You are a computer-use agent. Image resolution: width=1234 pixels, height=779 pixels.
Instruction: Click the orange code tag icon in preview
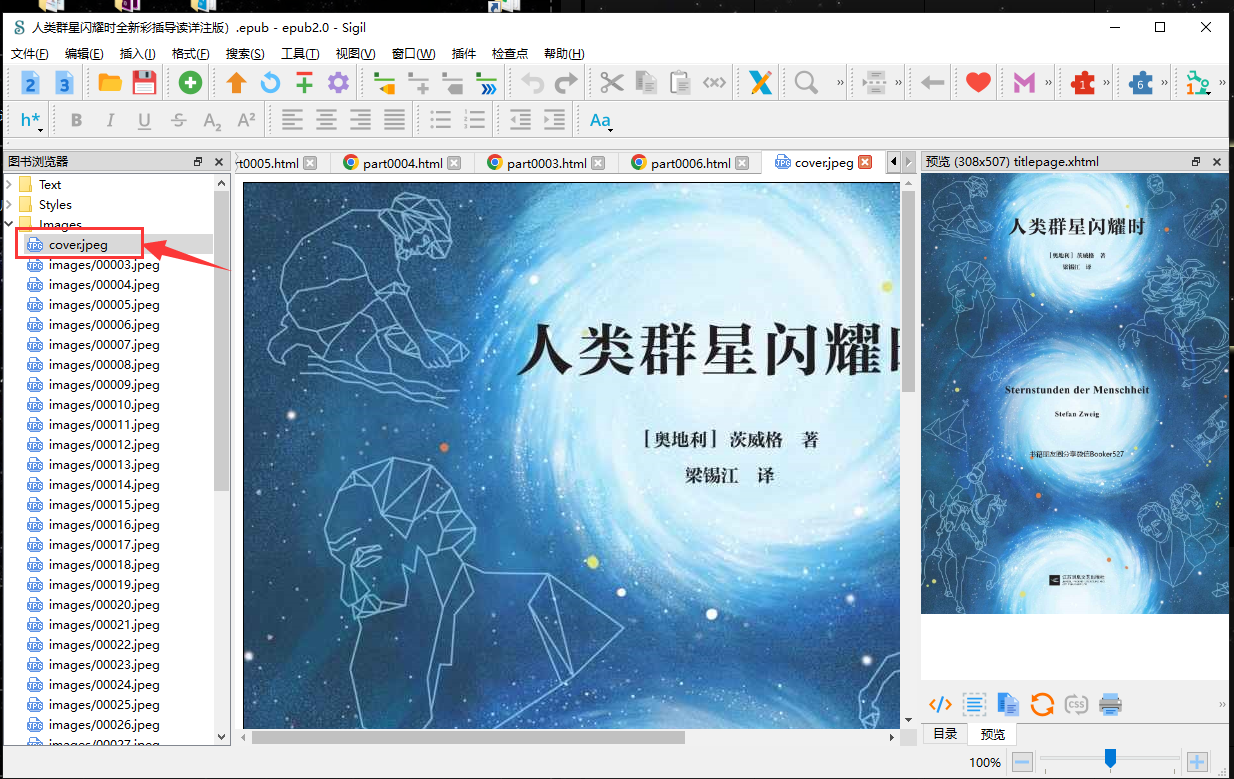pyautogui.click(x=940, y=703)
